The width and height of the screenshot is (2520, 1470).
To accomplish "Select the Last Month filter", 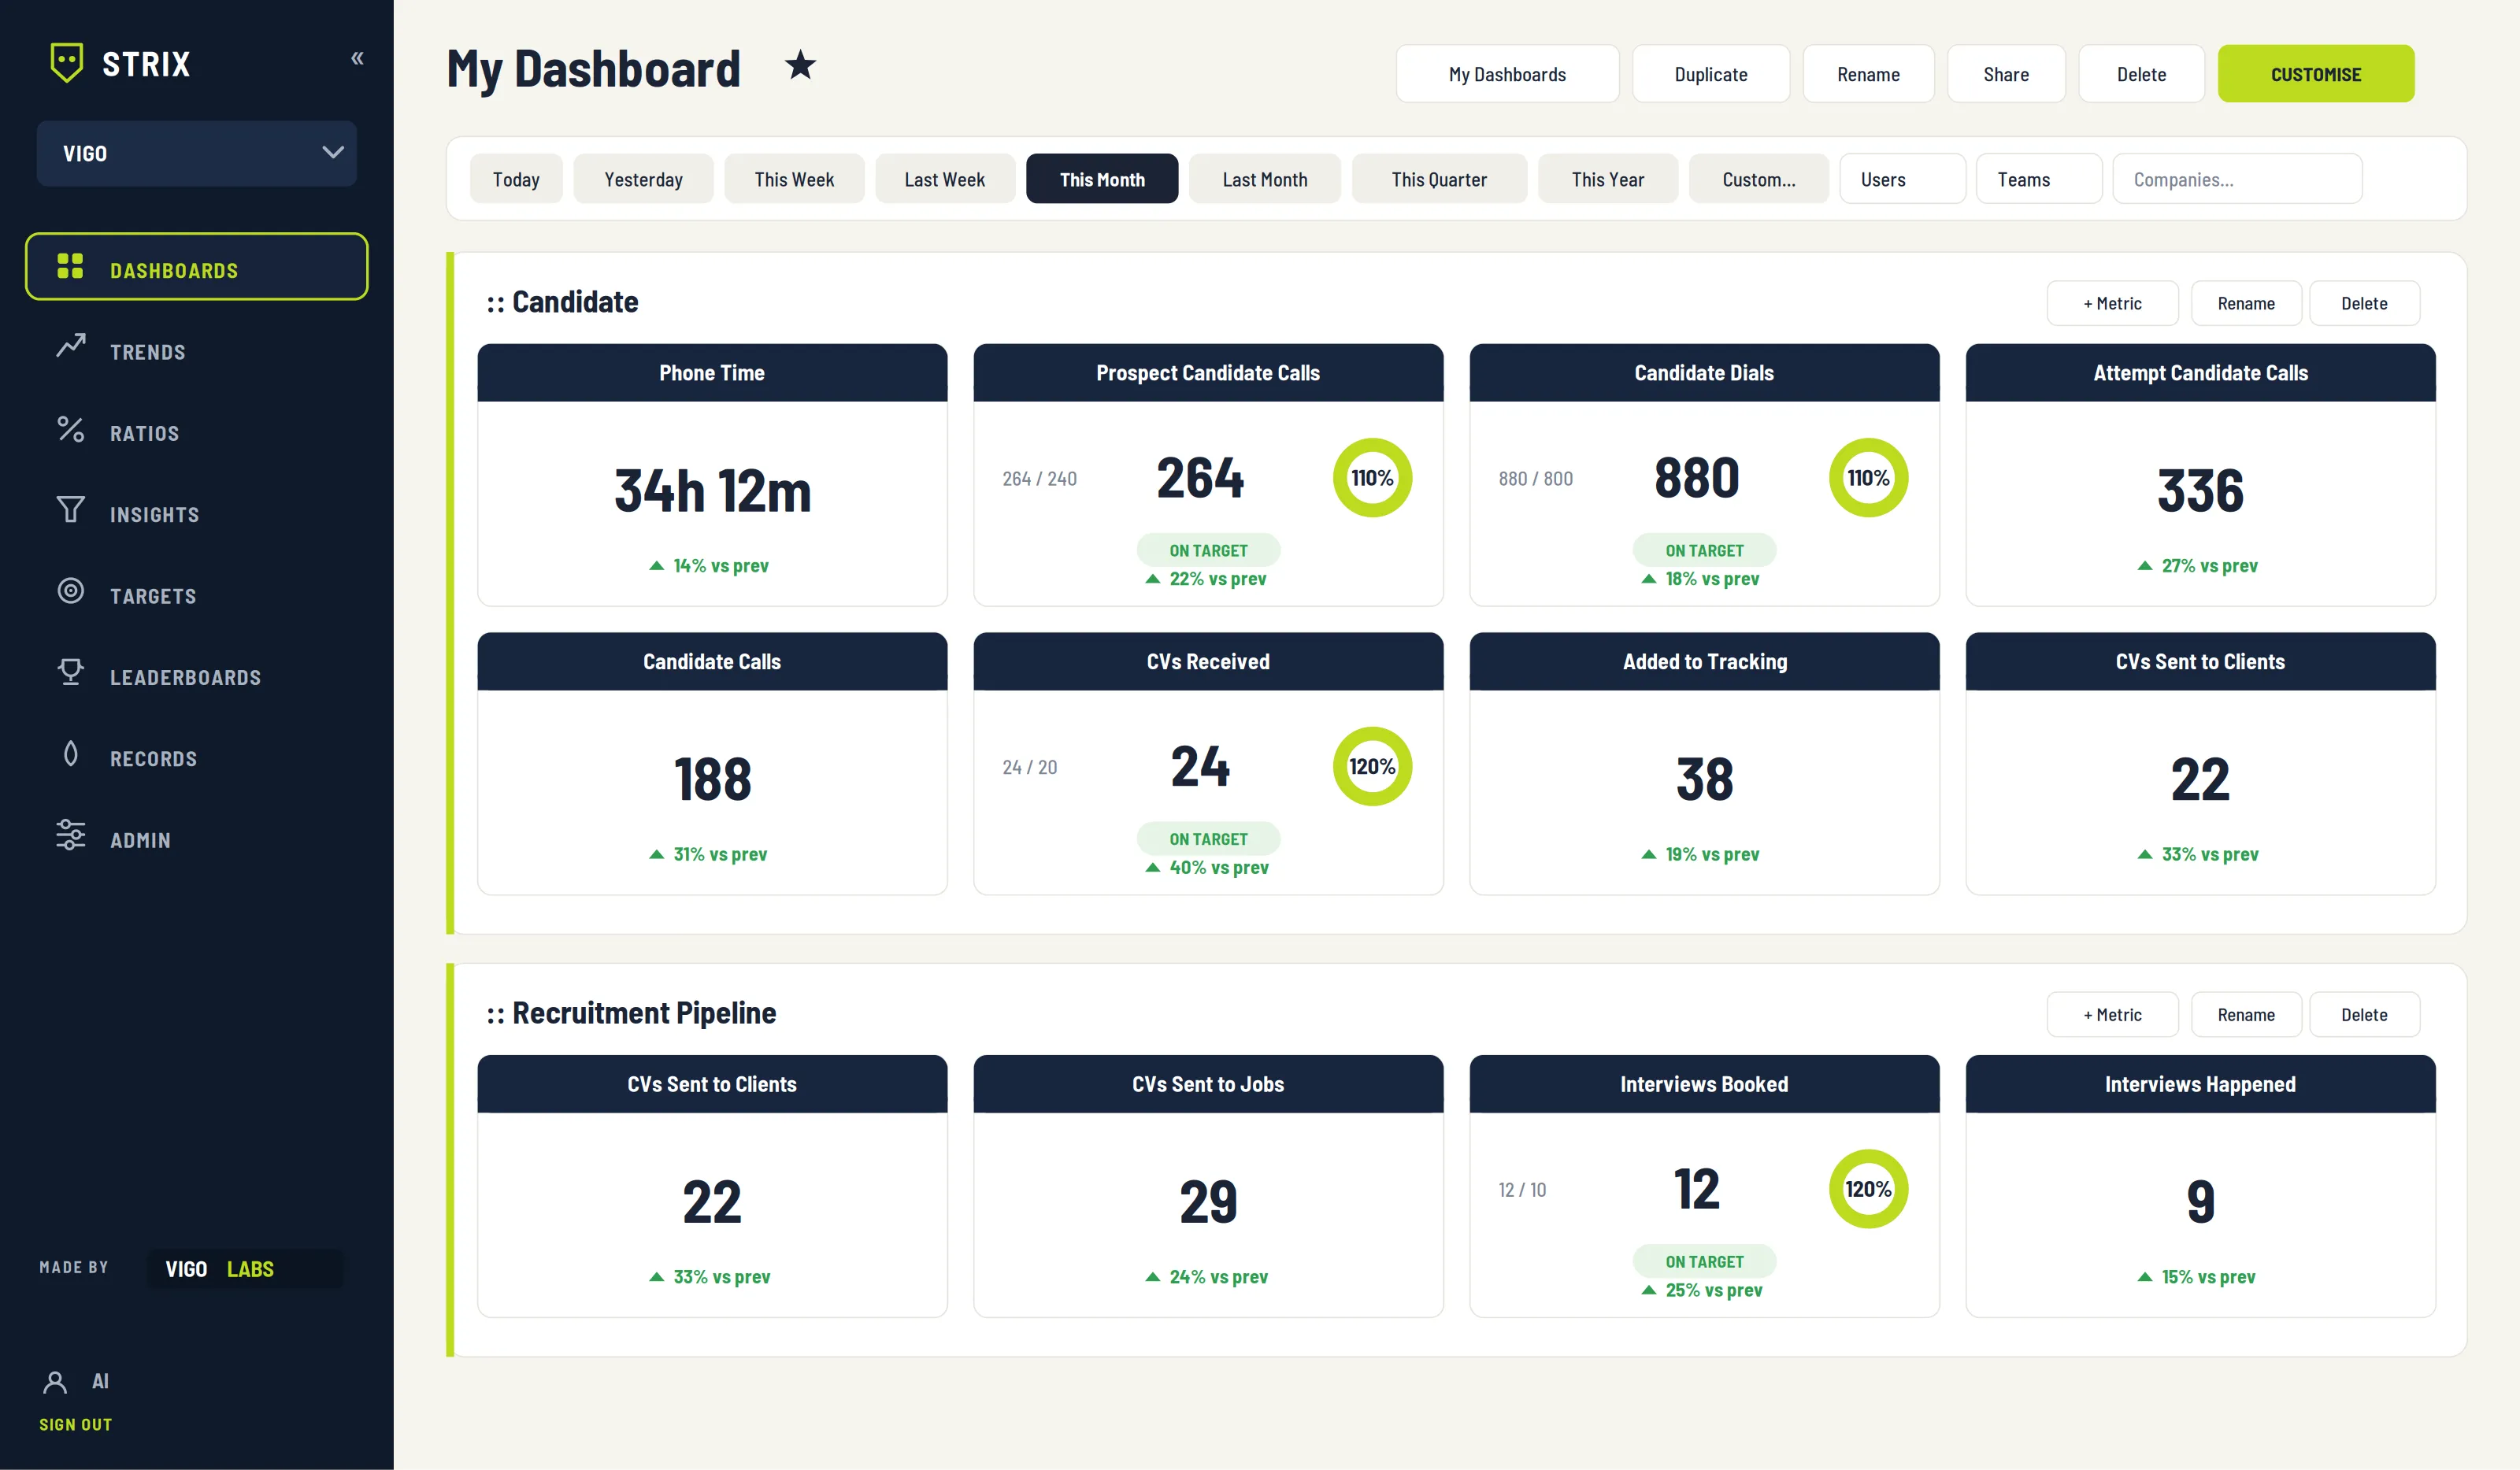I will [x=1265, y=179].
